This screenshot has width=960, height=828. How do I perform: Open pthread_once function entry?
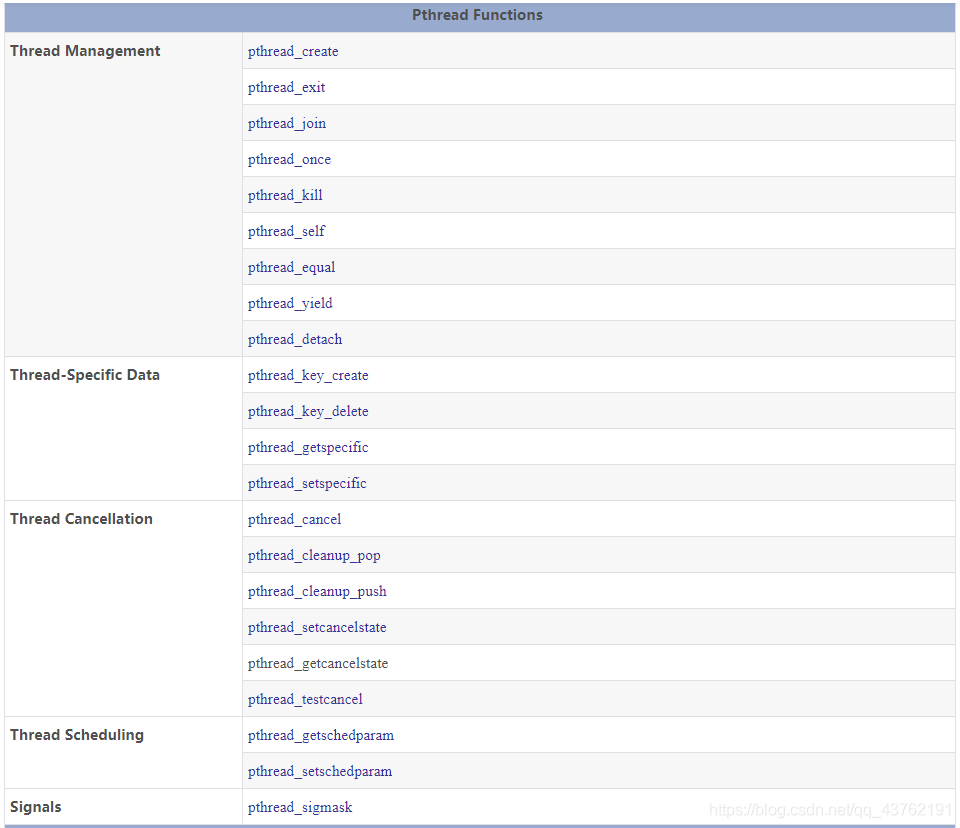coord(289,160)
